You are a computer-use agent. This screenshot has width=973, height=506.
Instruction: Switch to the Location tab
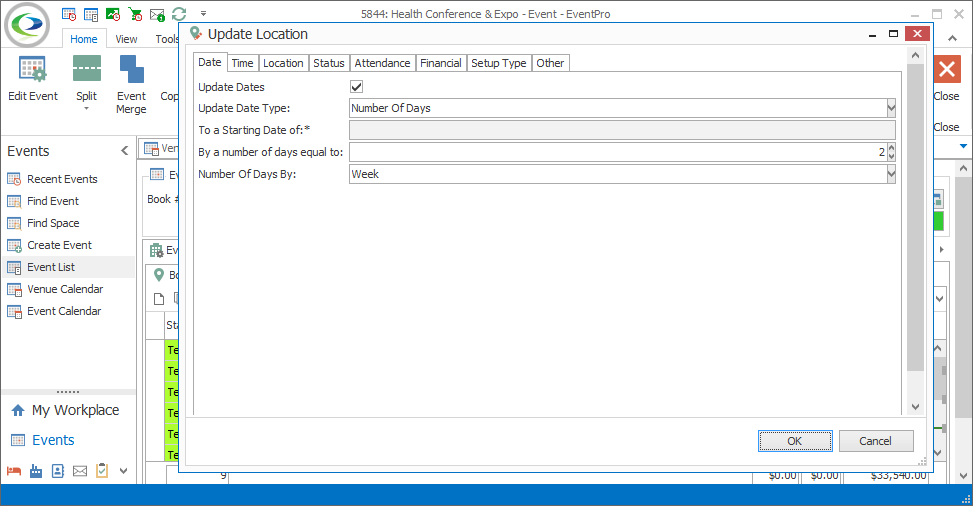click(x=283, y=63)
